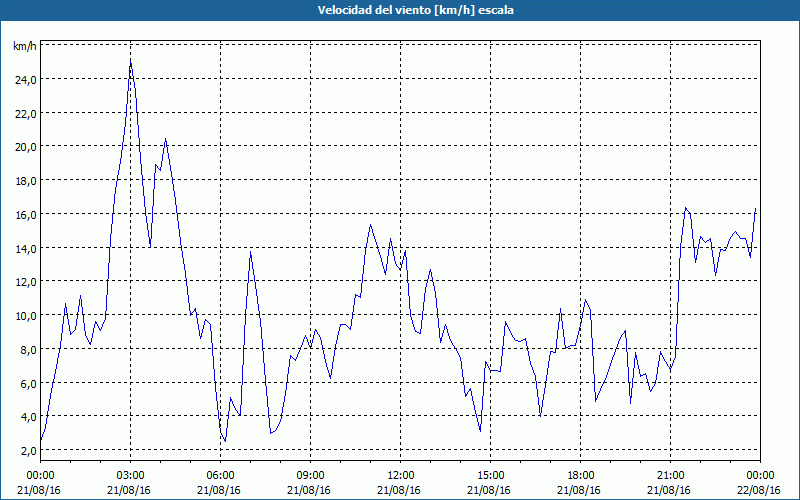Pick the 15:00 time axis label
Image resolution: width=800 pixels, height=500 pixels.
(x=490, y=476)
